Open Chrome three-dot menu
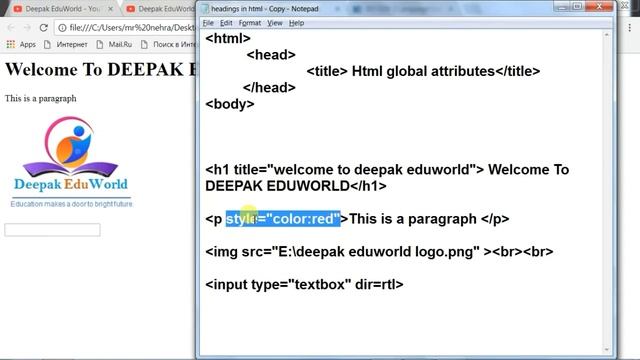640x360 pixels. point(630,28)
